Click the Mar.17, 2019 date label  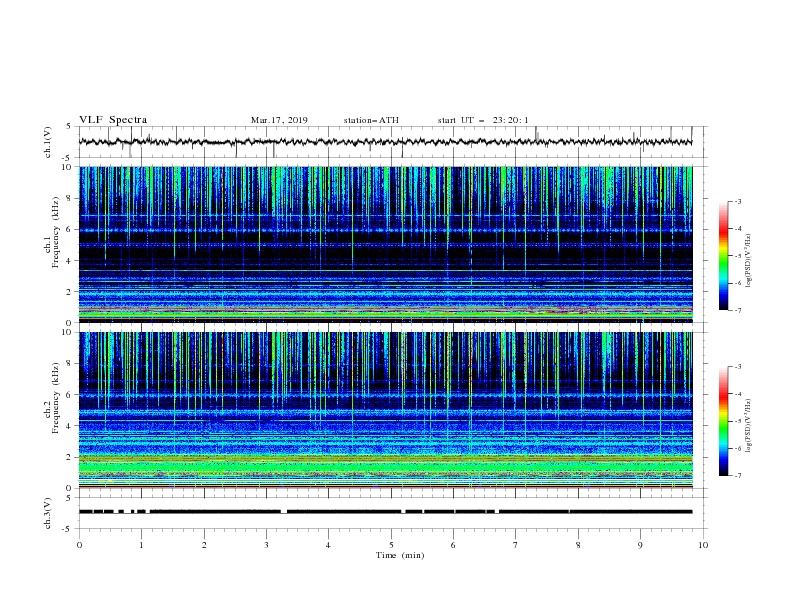[279, 120]
